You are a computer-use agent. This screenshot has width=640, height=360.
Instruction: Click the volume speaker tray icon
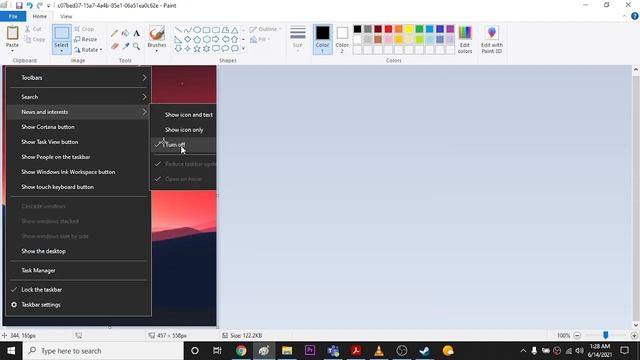[579, 351]
